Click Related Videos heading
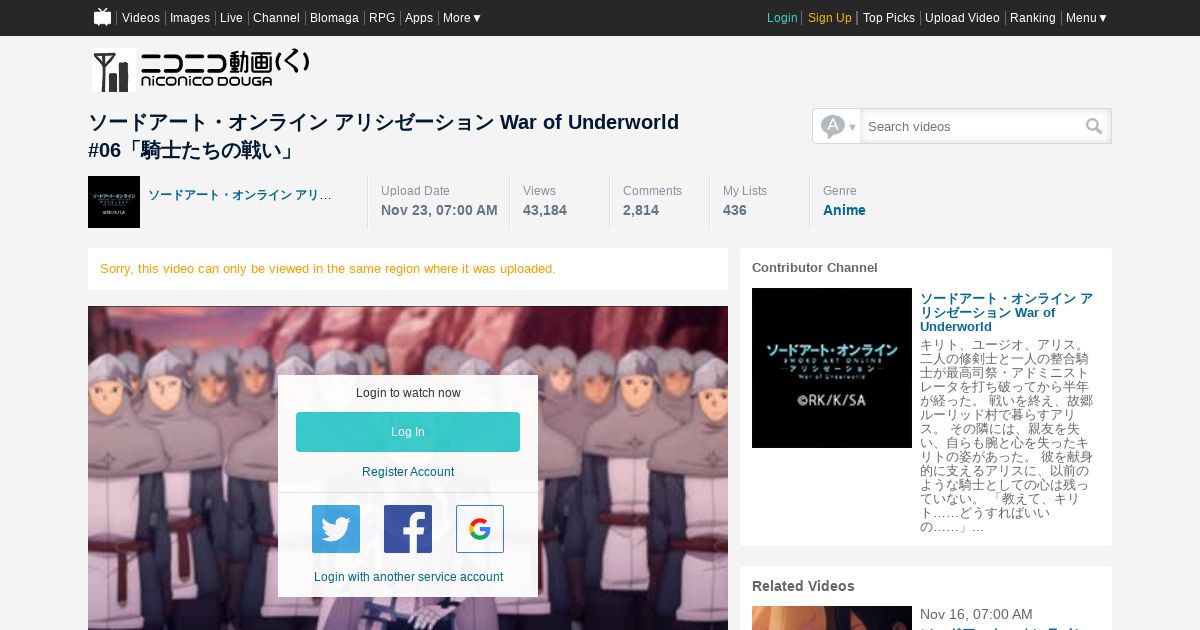 point(803,586)
